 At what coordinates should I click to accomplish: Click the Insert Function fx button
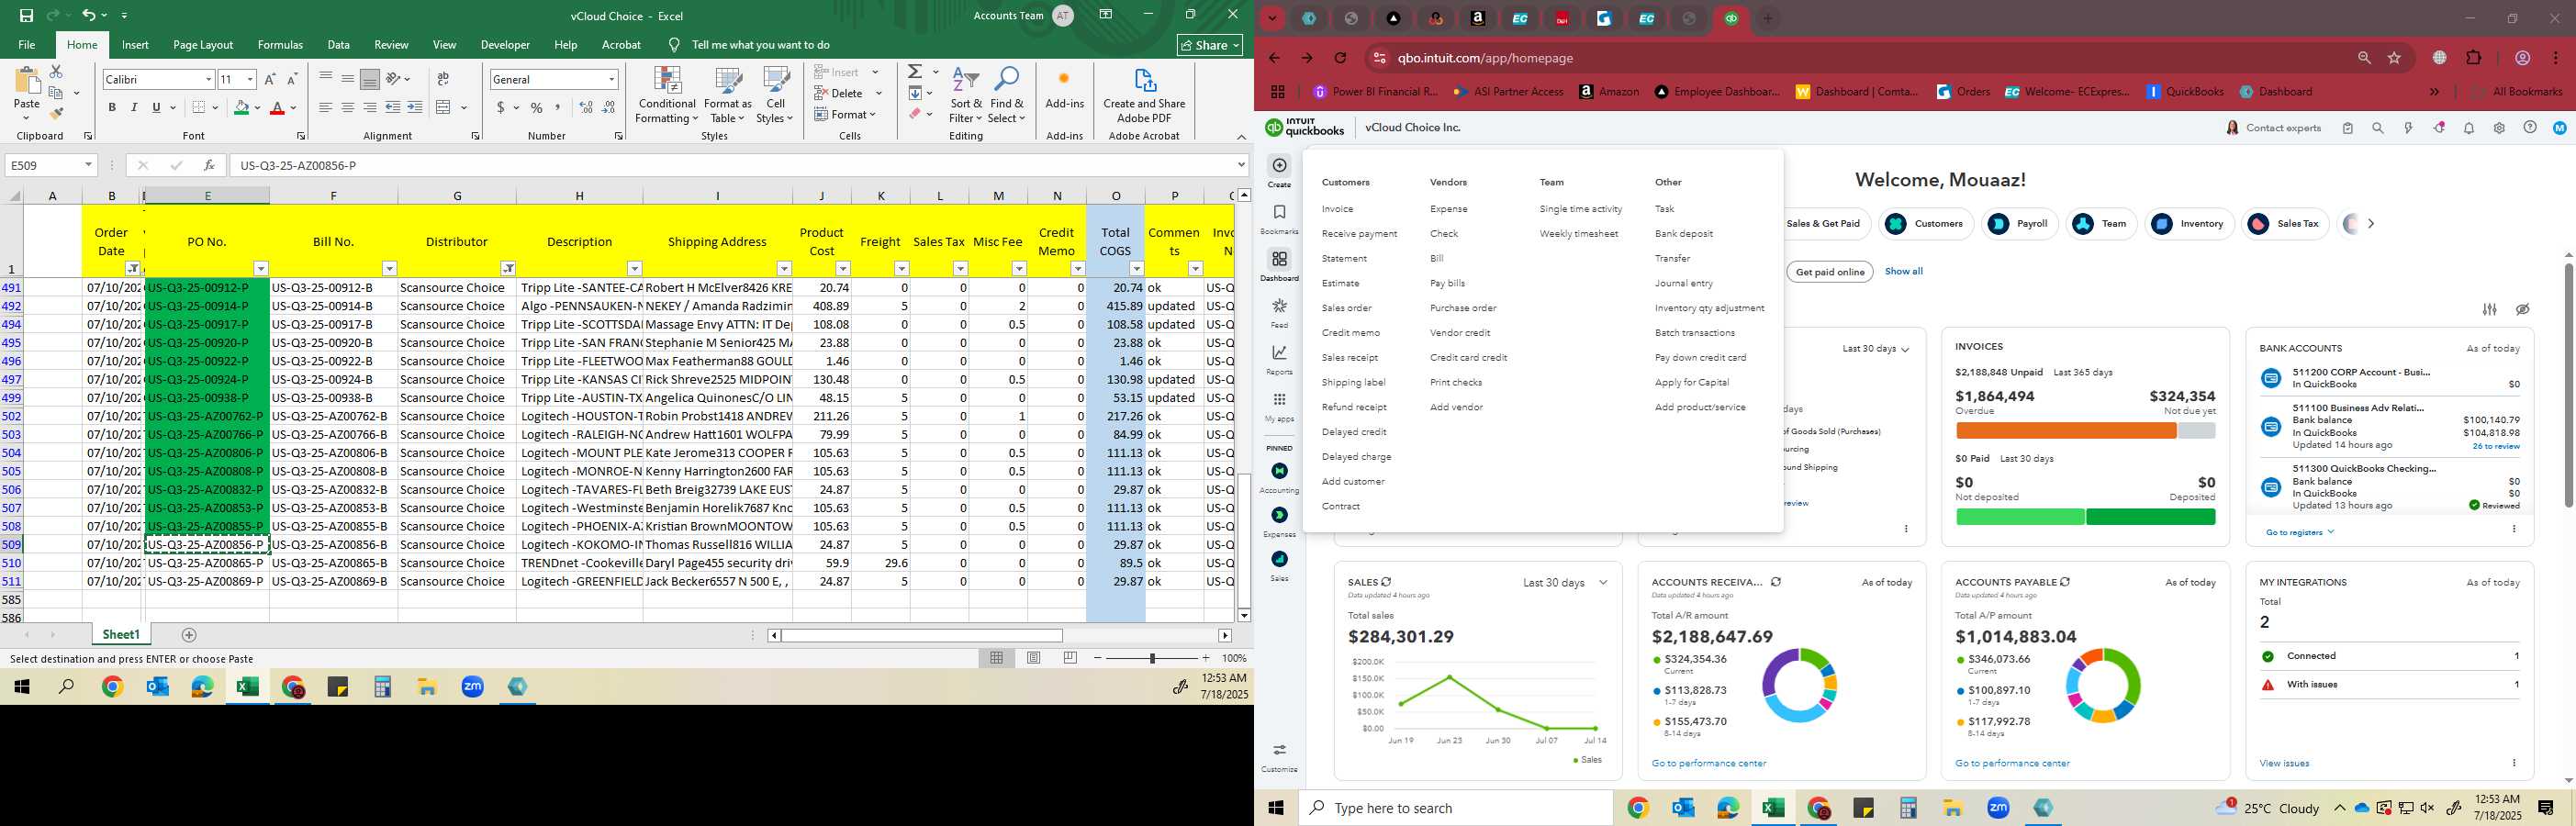click(209, 165)
